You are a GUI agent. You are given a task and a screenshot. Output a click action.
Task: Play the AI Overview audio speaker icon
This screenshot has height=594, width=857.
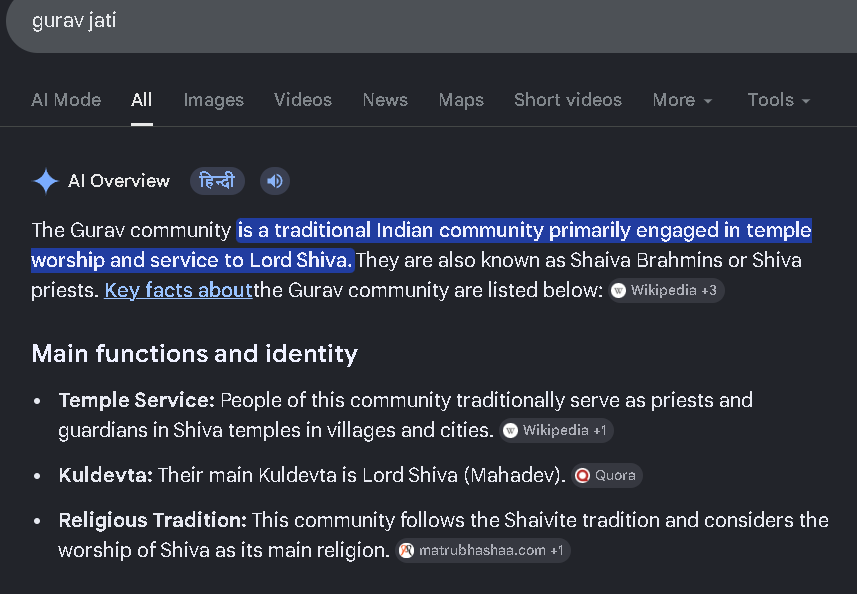pos(274,181)
